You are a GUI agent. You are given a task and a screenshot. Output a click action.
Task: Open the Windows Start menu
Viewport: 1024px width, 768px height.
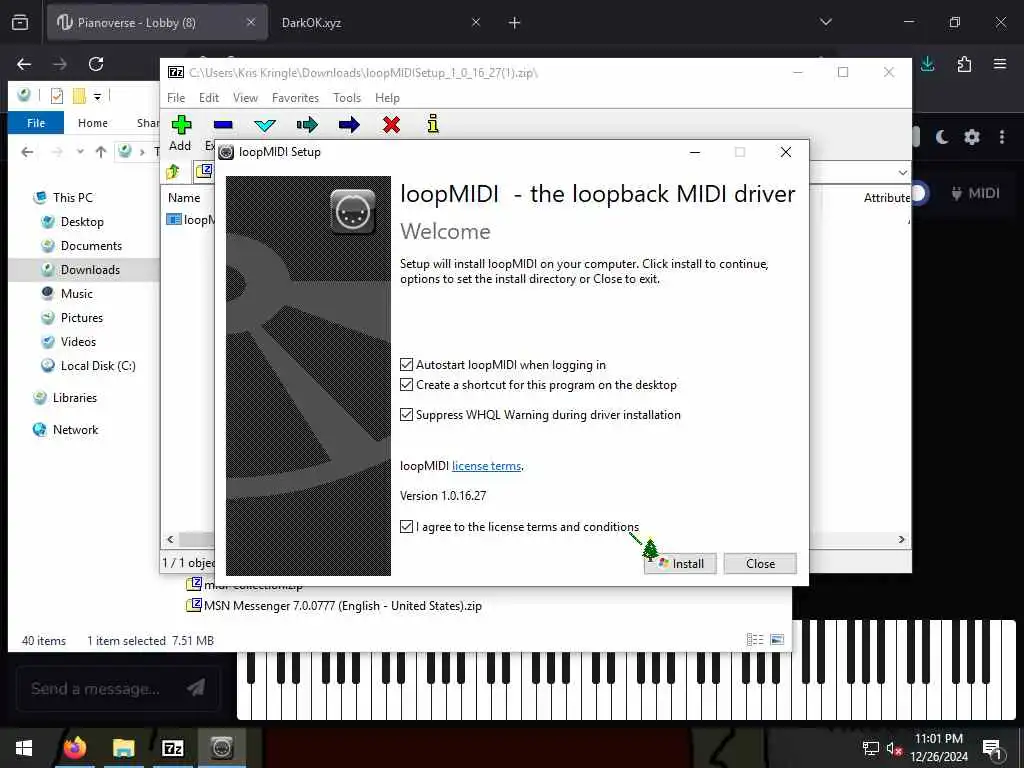click(24, 748)
